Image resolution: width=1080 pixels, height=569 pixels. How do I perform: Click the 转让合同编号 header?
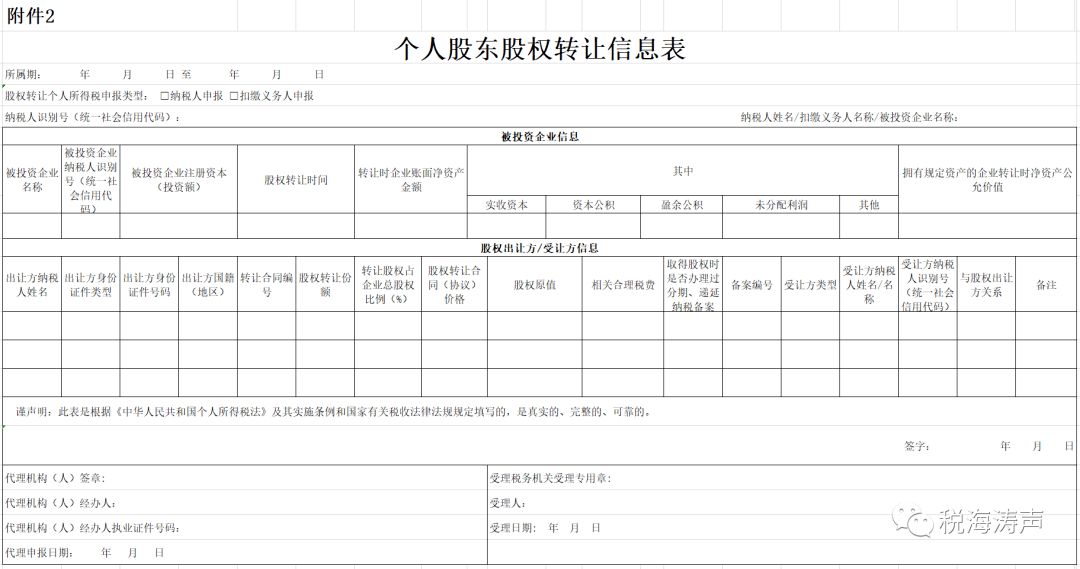267,284
